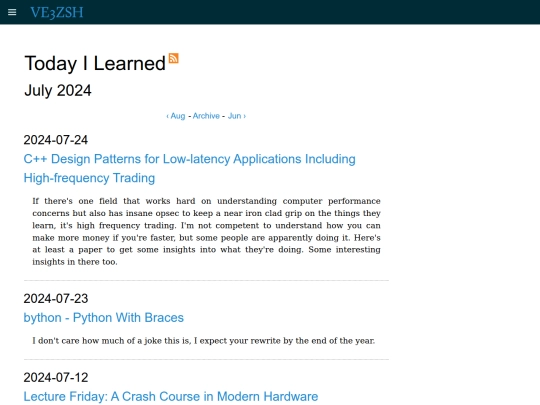The width and height of the screenshot is (540, 405).
Task: Click the left chevron before Aug
Action: coord(167,116)
